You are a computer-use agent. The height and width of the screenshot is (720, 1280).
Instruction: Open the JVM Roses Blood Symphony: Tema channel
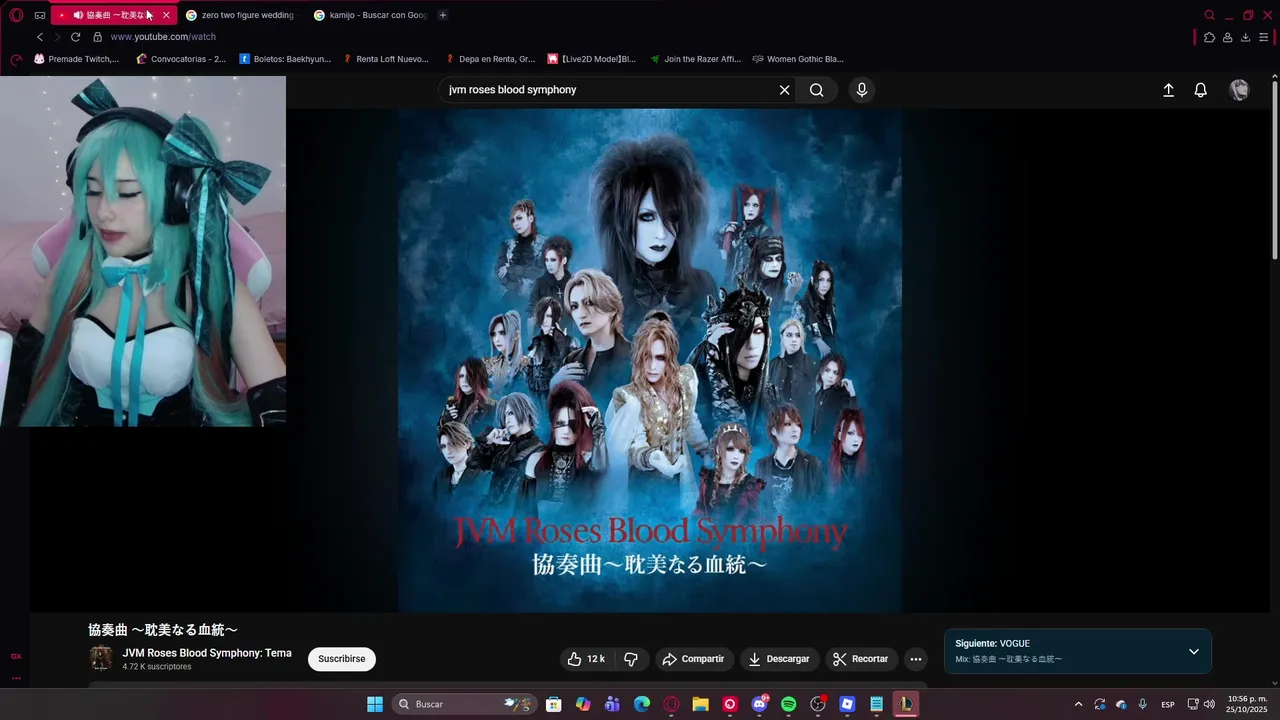click(x=207, y=653)
